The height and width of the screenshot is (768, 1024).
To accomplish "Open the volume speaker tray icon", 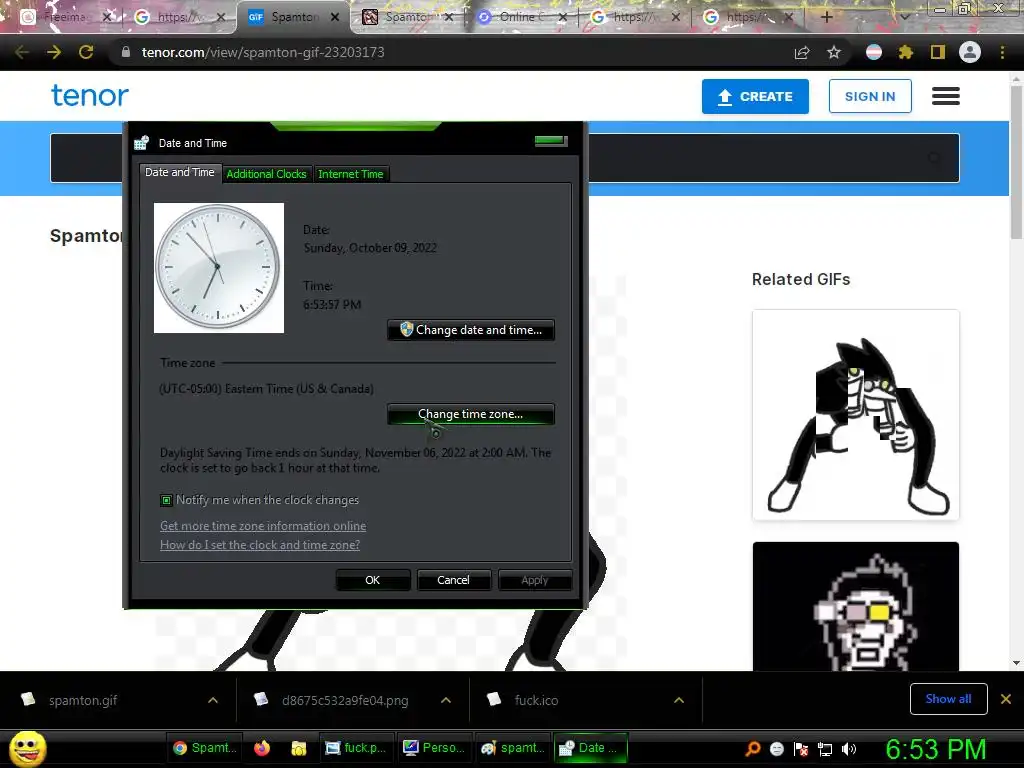I will pyautogui.click(x=848, y=749).
